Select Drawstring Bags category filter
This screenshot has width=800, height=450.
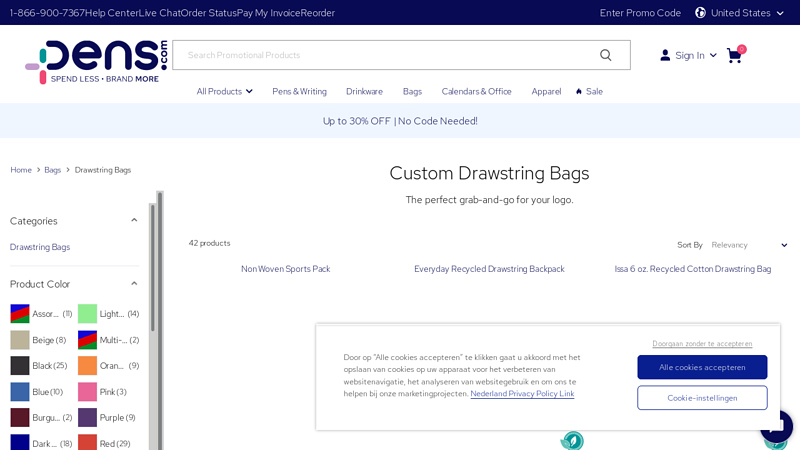pos(40,247)
